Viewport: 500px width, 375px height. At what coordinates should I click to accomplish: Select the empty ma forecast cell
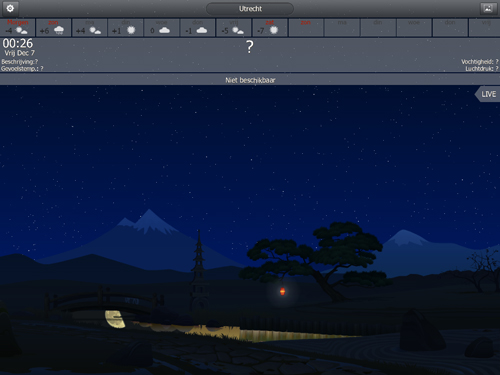click(x=342, y=27)
